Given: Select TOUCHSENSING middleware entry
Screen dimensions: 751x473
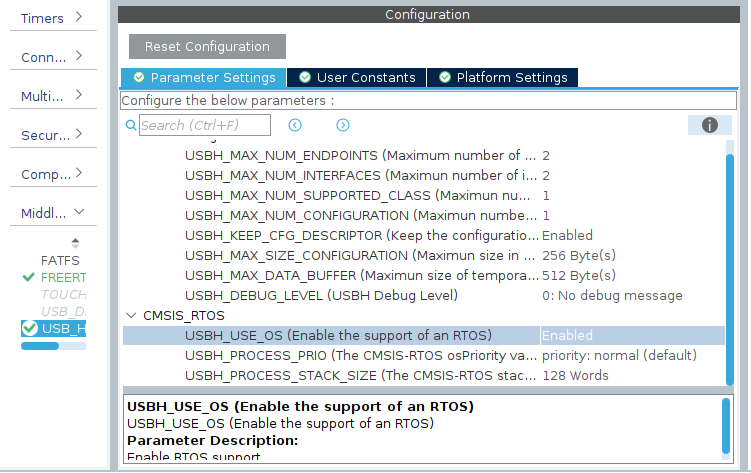Looking at the screenshot, I should point(63,294).
